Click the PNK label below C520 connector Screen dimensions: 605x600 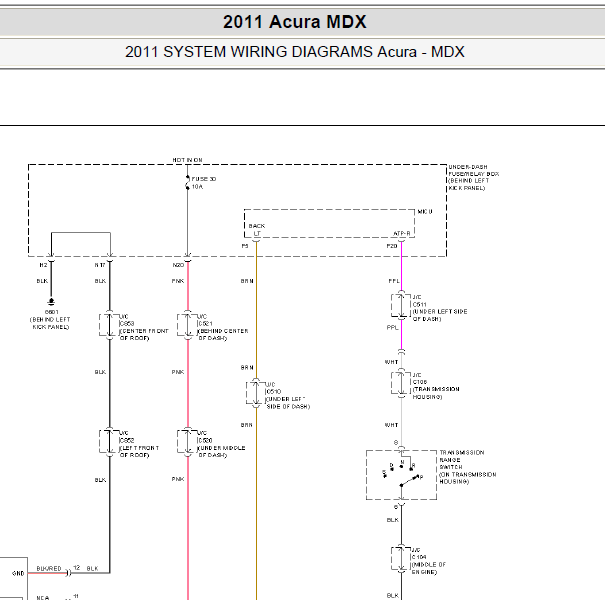click(x=177, y=479)
